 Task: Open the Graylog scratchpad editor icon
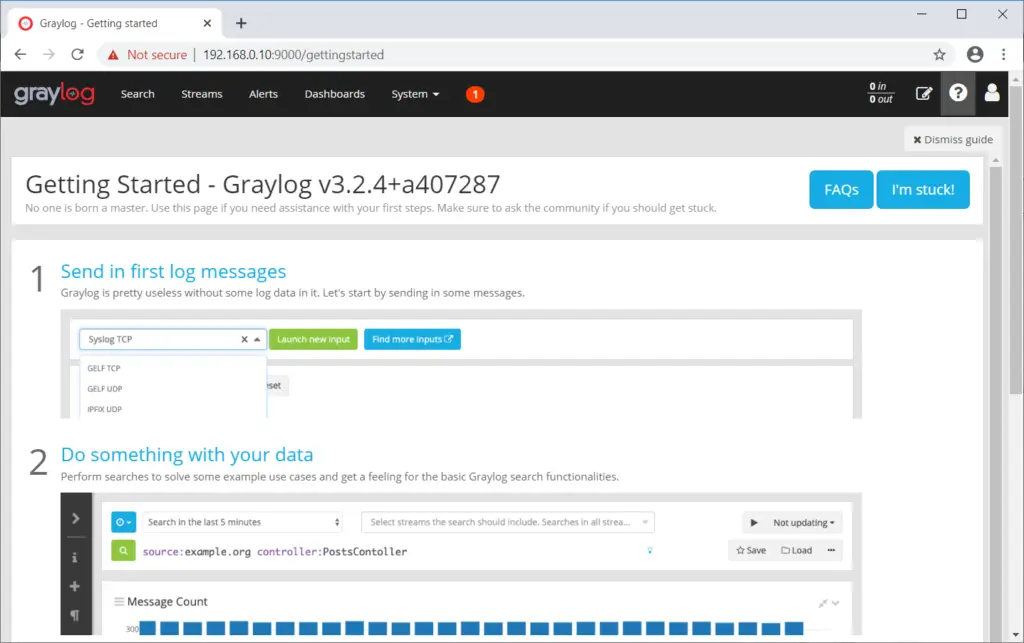924,93
